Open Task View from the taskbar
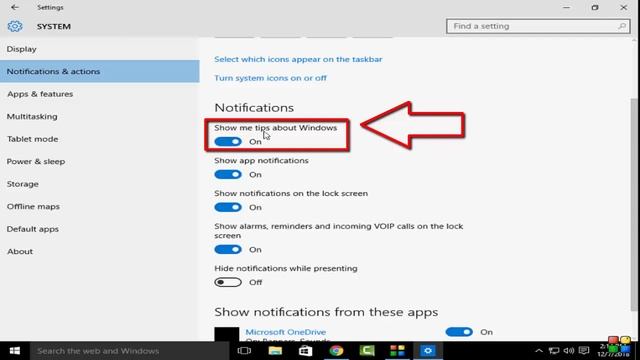The width and height of the screenshot is (640, 360). (244, 351)
